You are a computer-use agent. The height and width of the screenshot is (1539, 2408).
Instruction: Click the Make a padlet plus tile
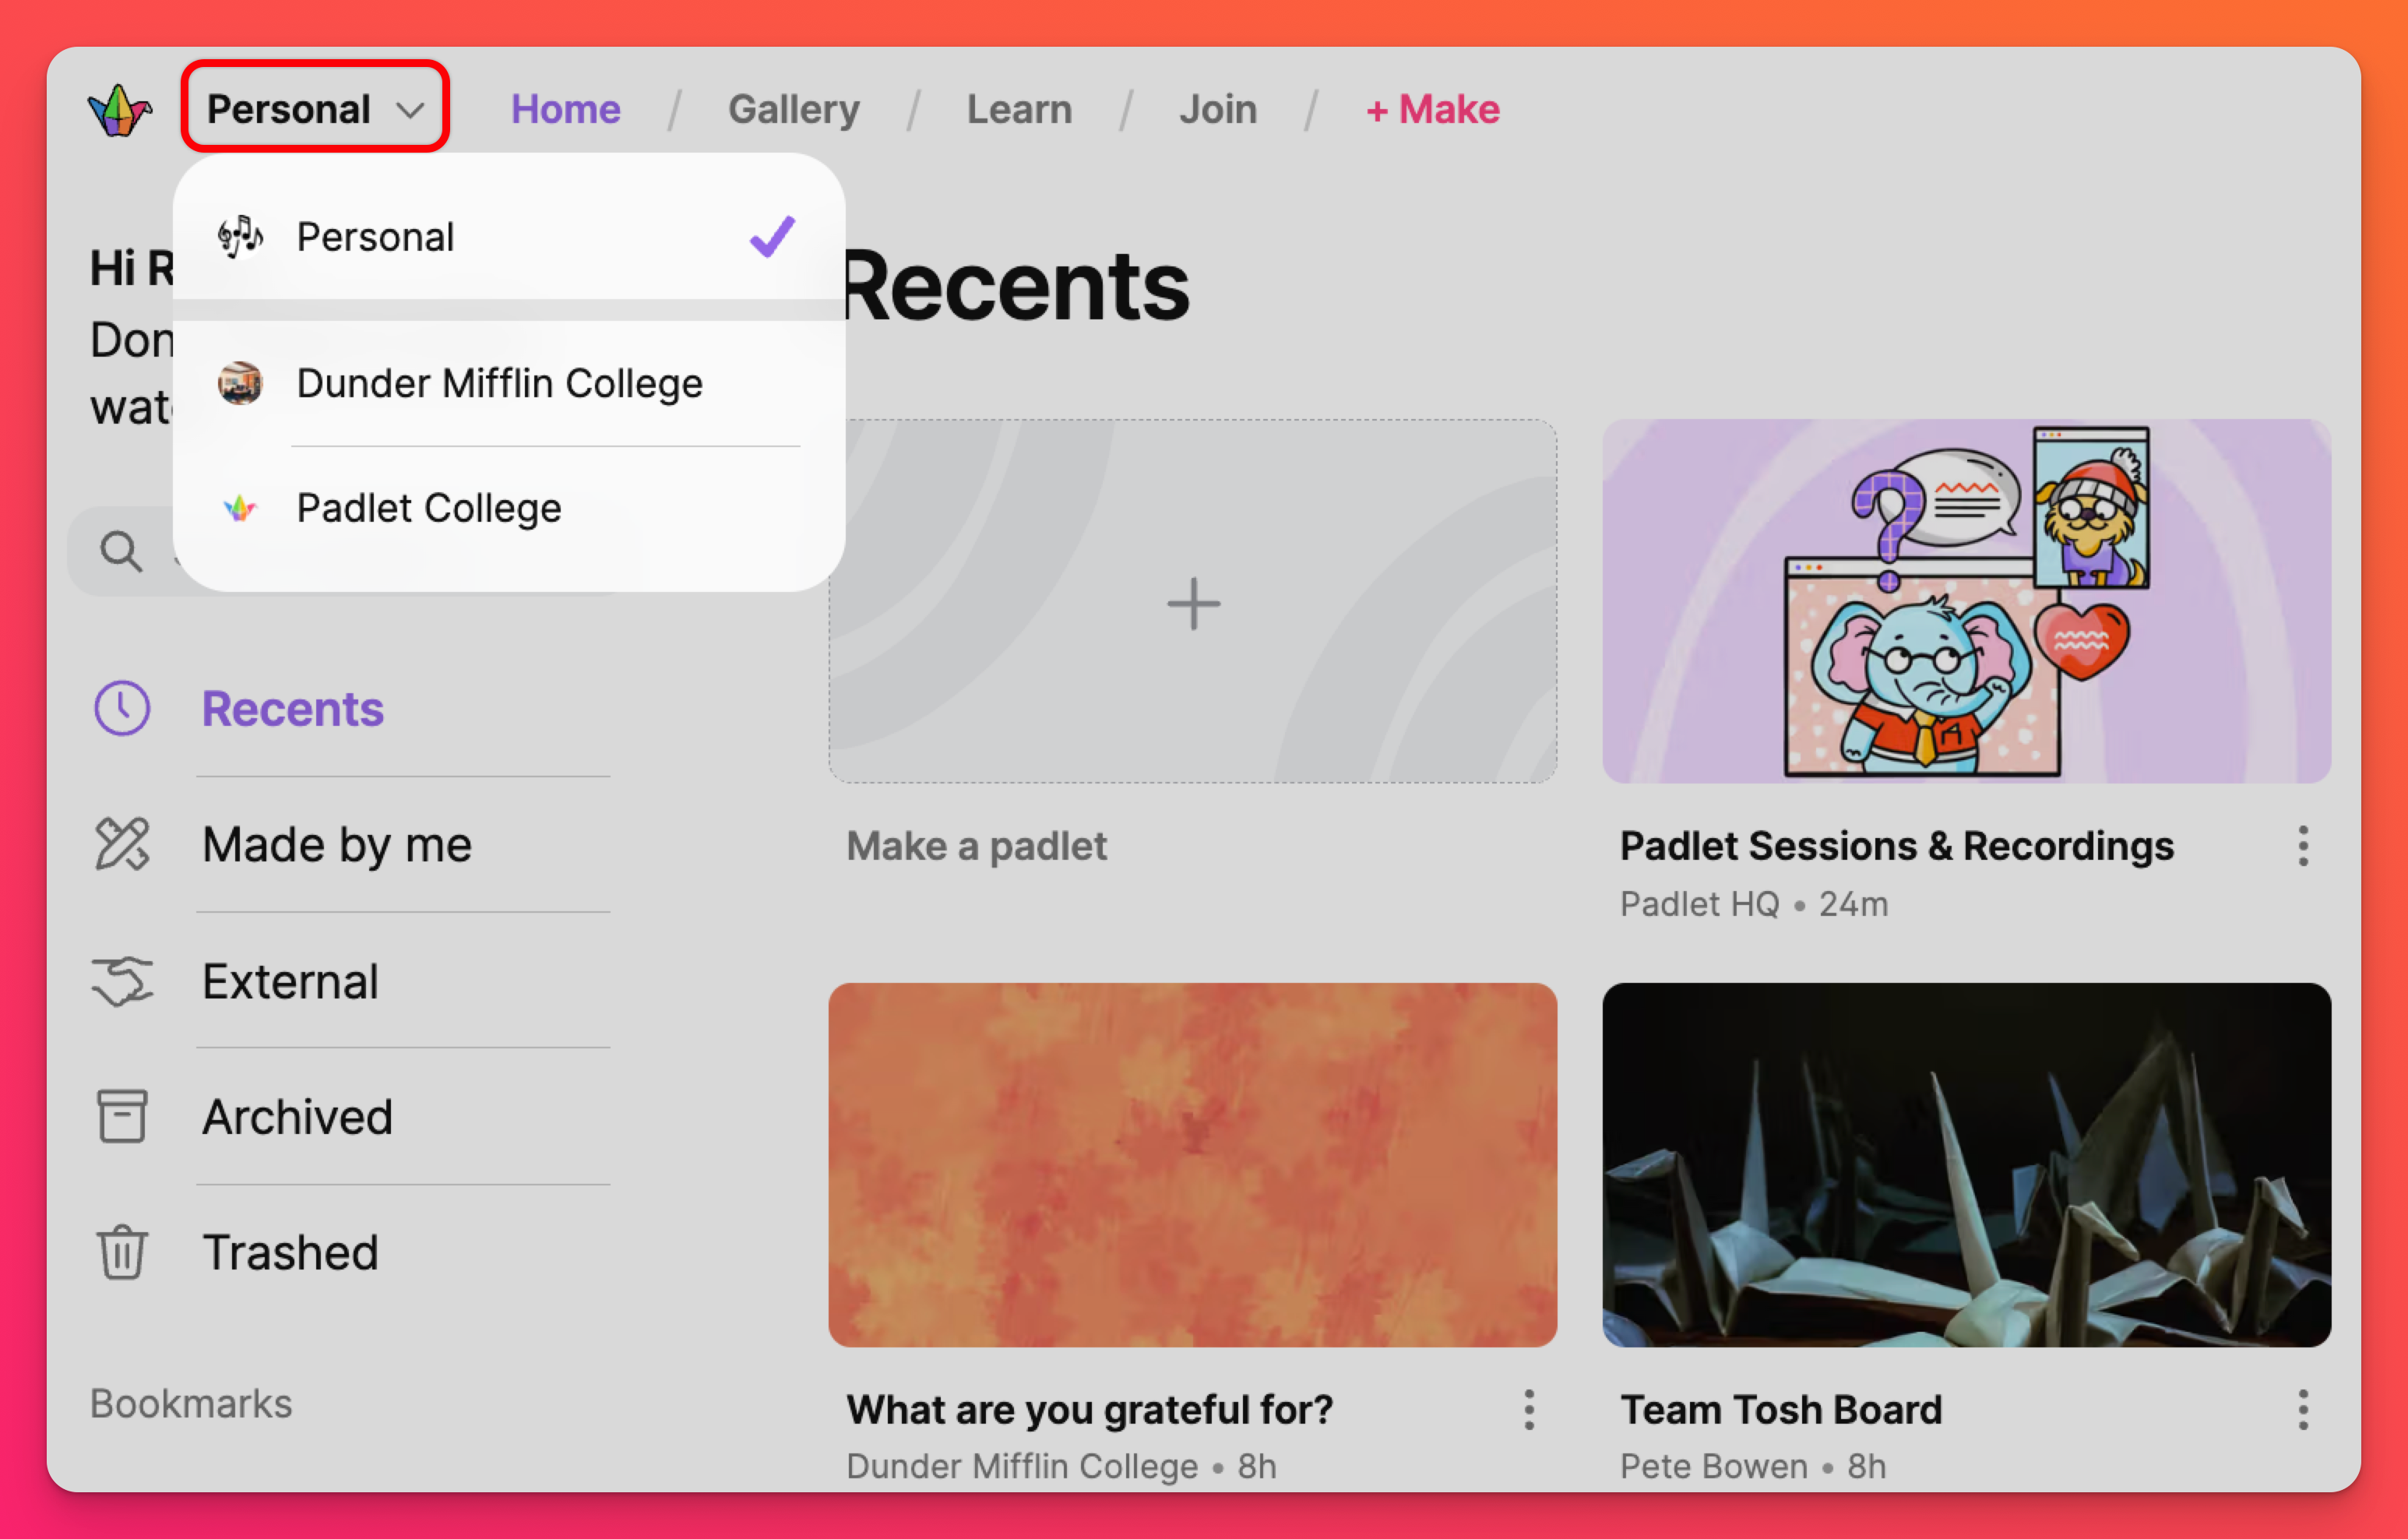pos(1192,602)
